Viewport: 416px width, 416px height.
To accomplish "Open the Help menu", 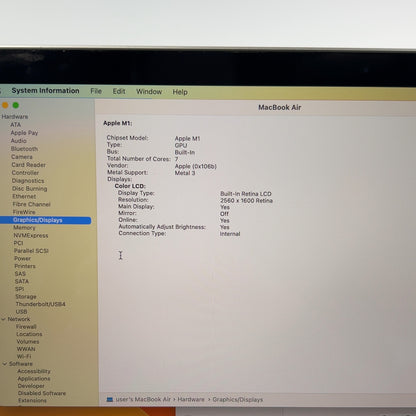I will [180, 92].
